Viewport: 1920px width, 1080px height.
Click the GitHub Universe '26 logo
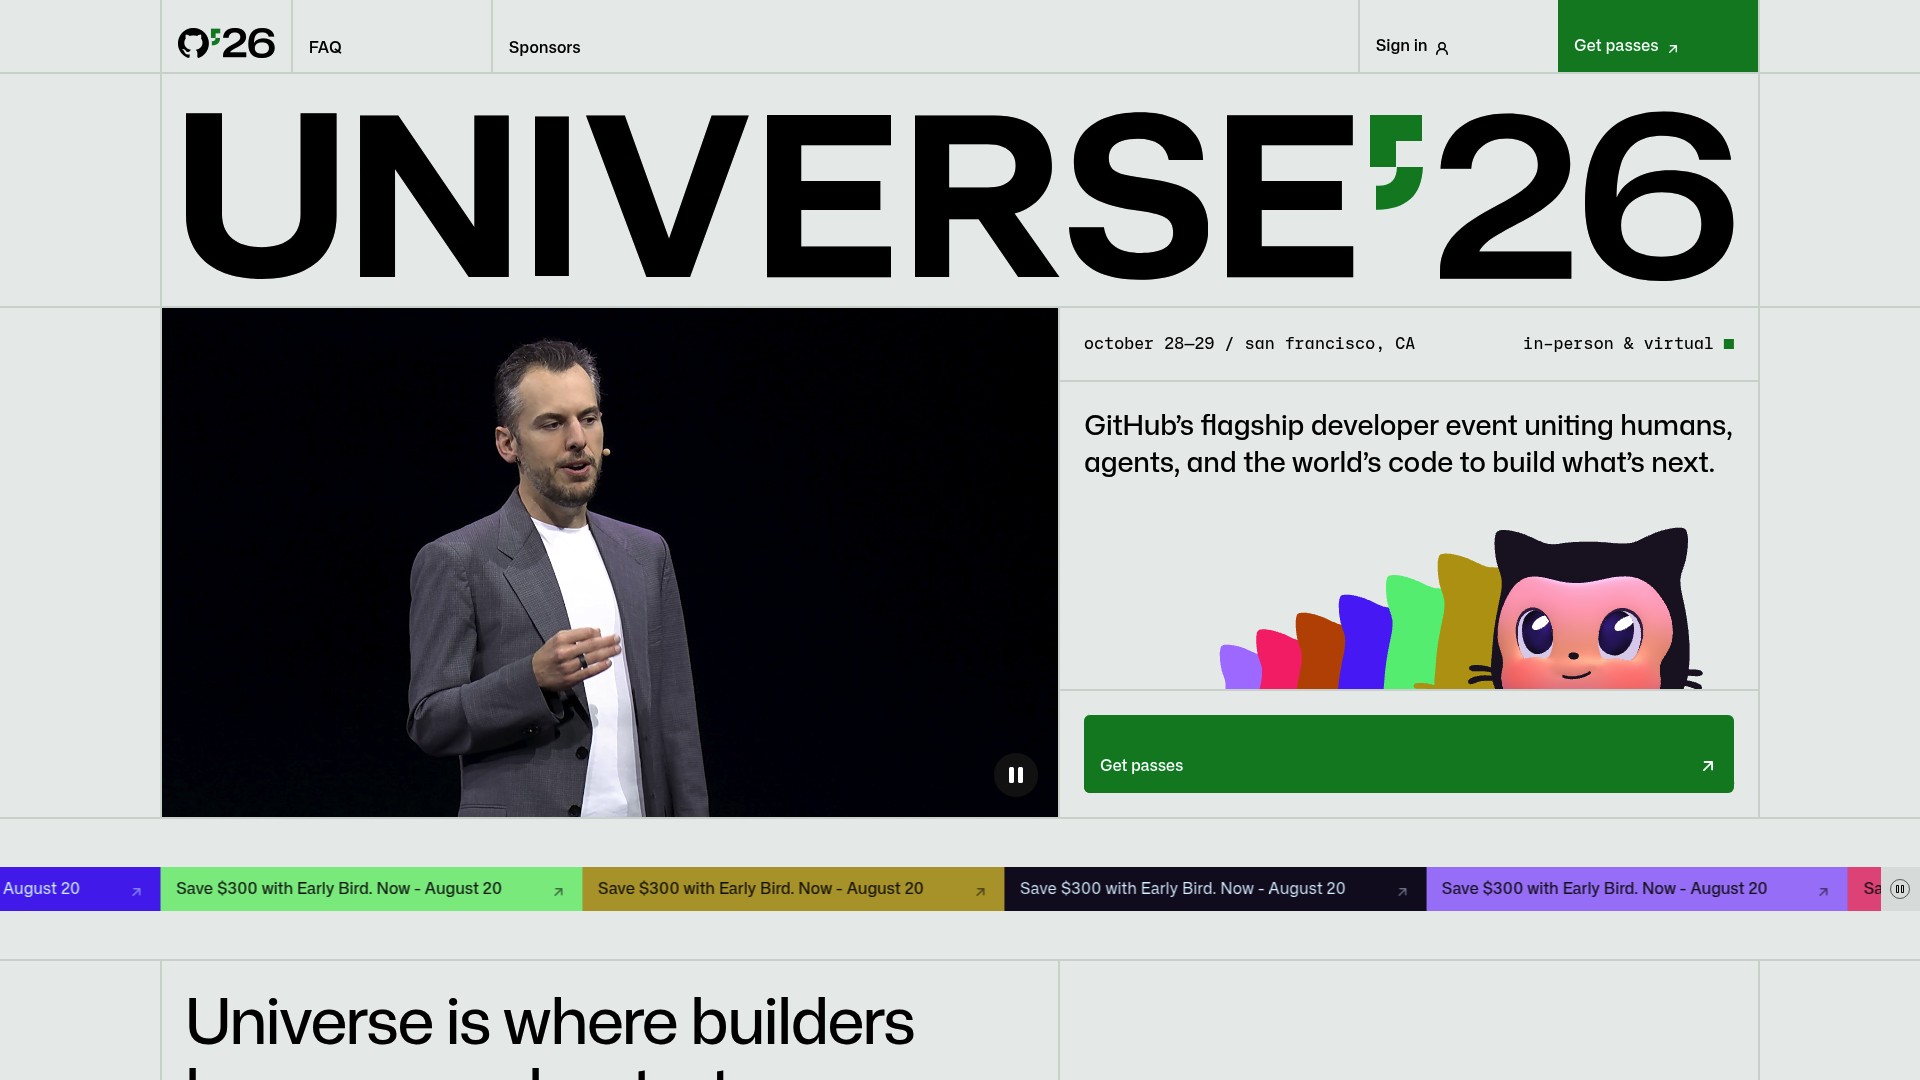(x=226, y=43)
